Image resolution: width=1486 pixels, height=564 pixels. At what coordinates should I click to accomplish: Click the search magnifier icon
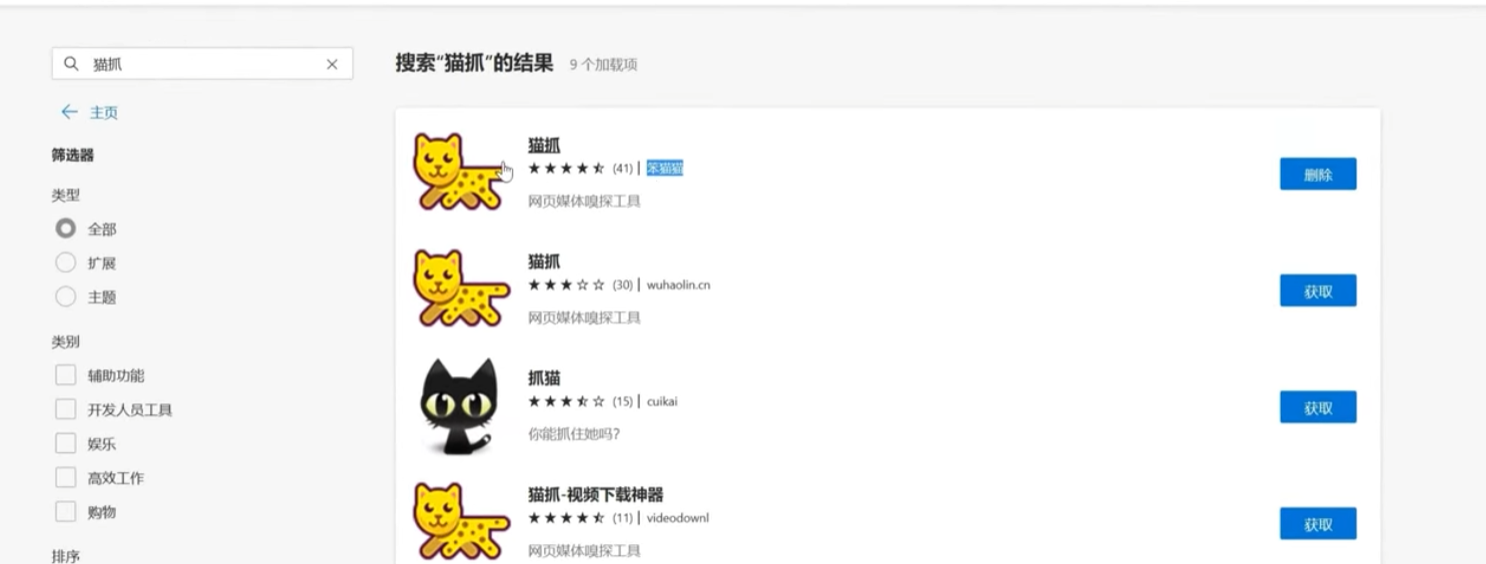click(71, 64)
